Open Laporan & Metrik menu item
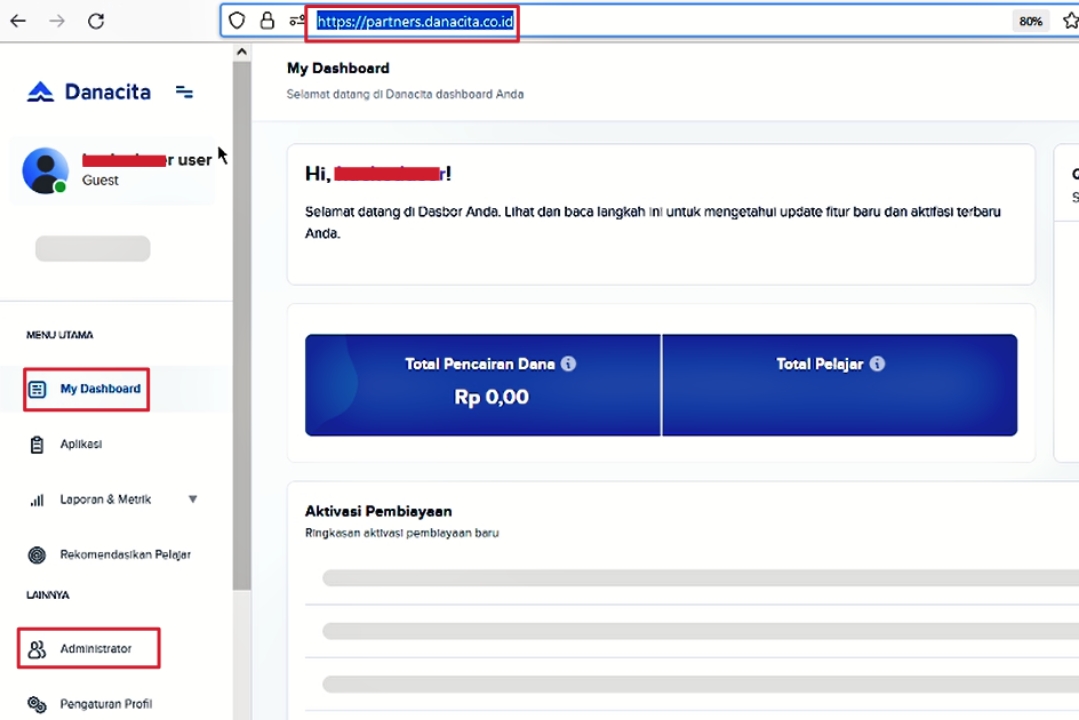The image size is (1079, 720). pyautogui.click(x=105, y=499)
